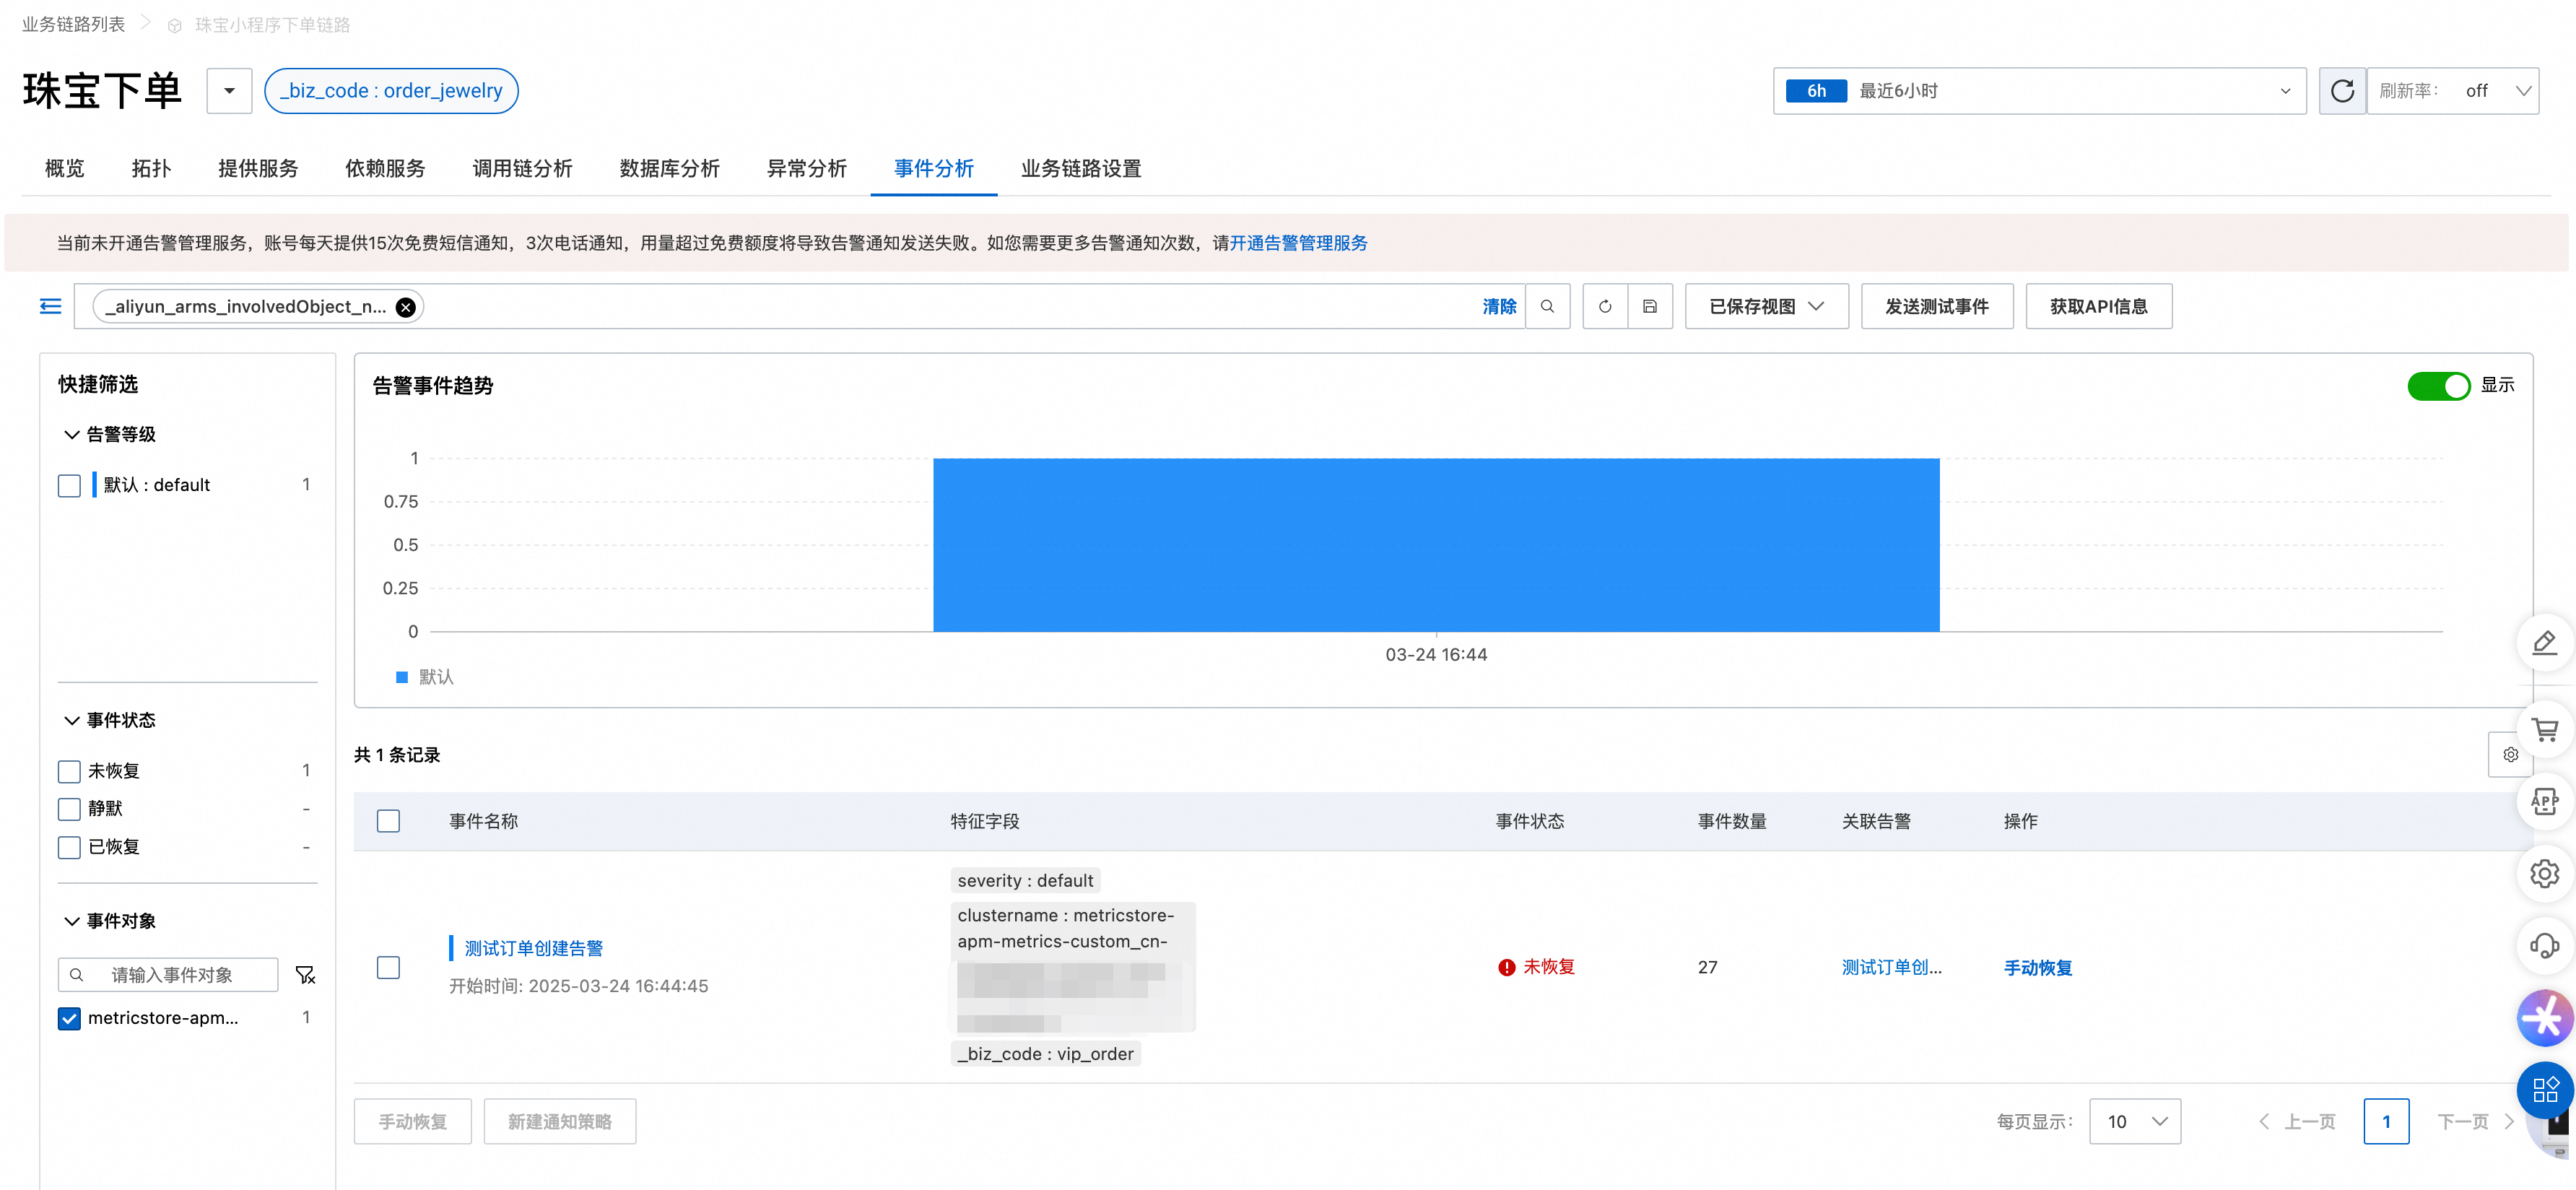
Task: Switch to the 异常分析 tab
Action: click(806, 168)
